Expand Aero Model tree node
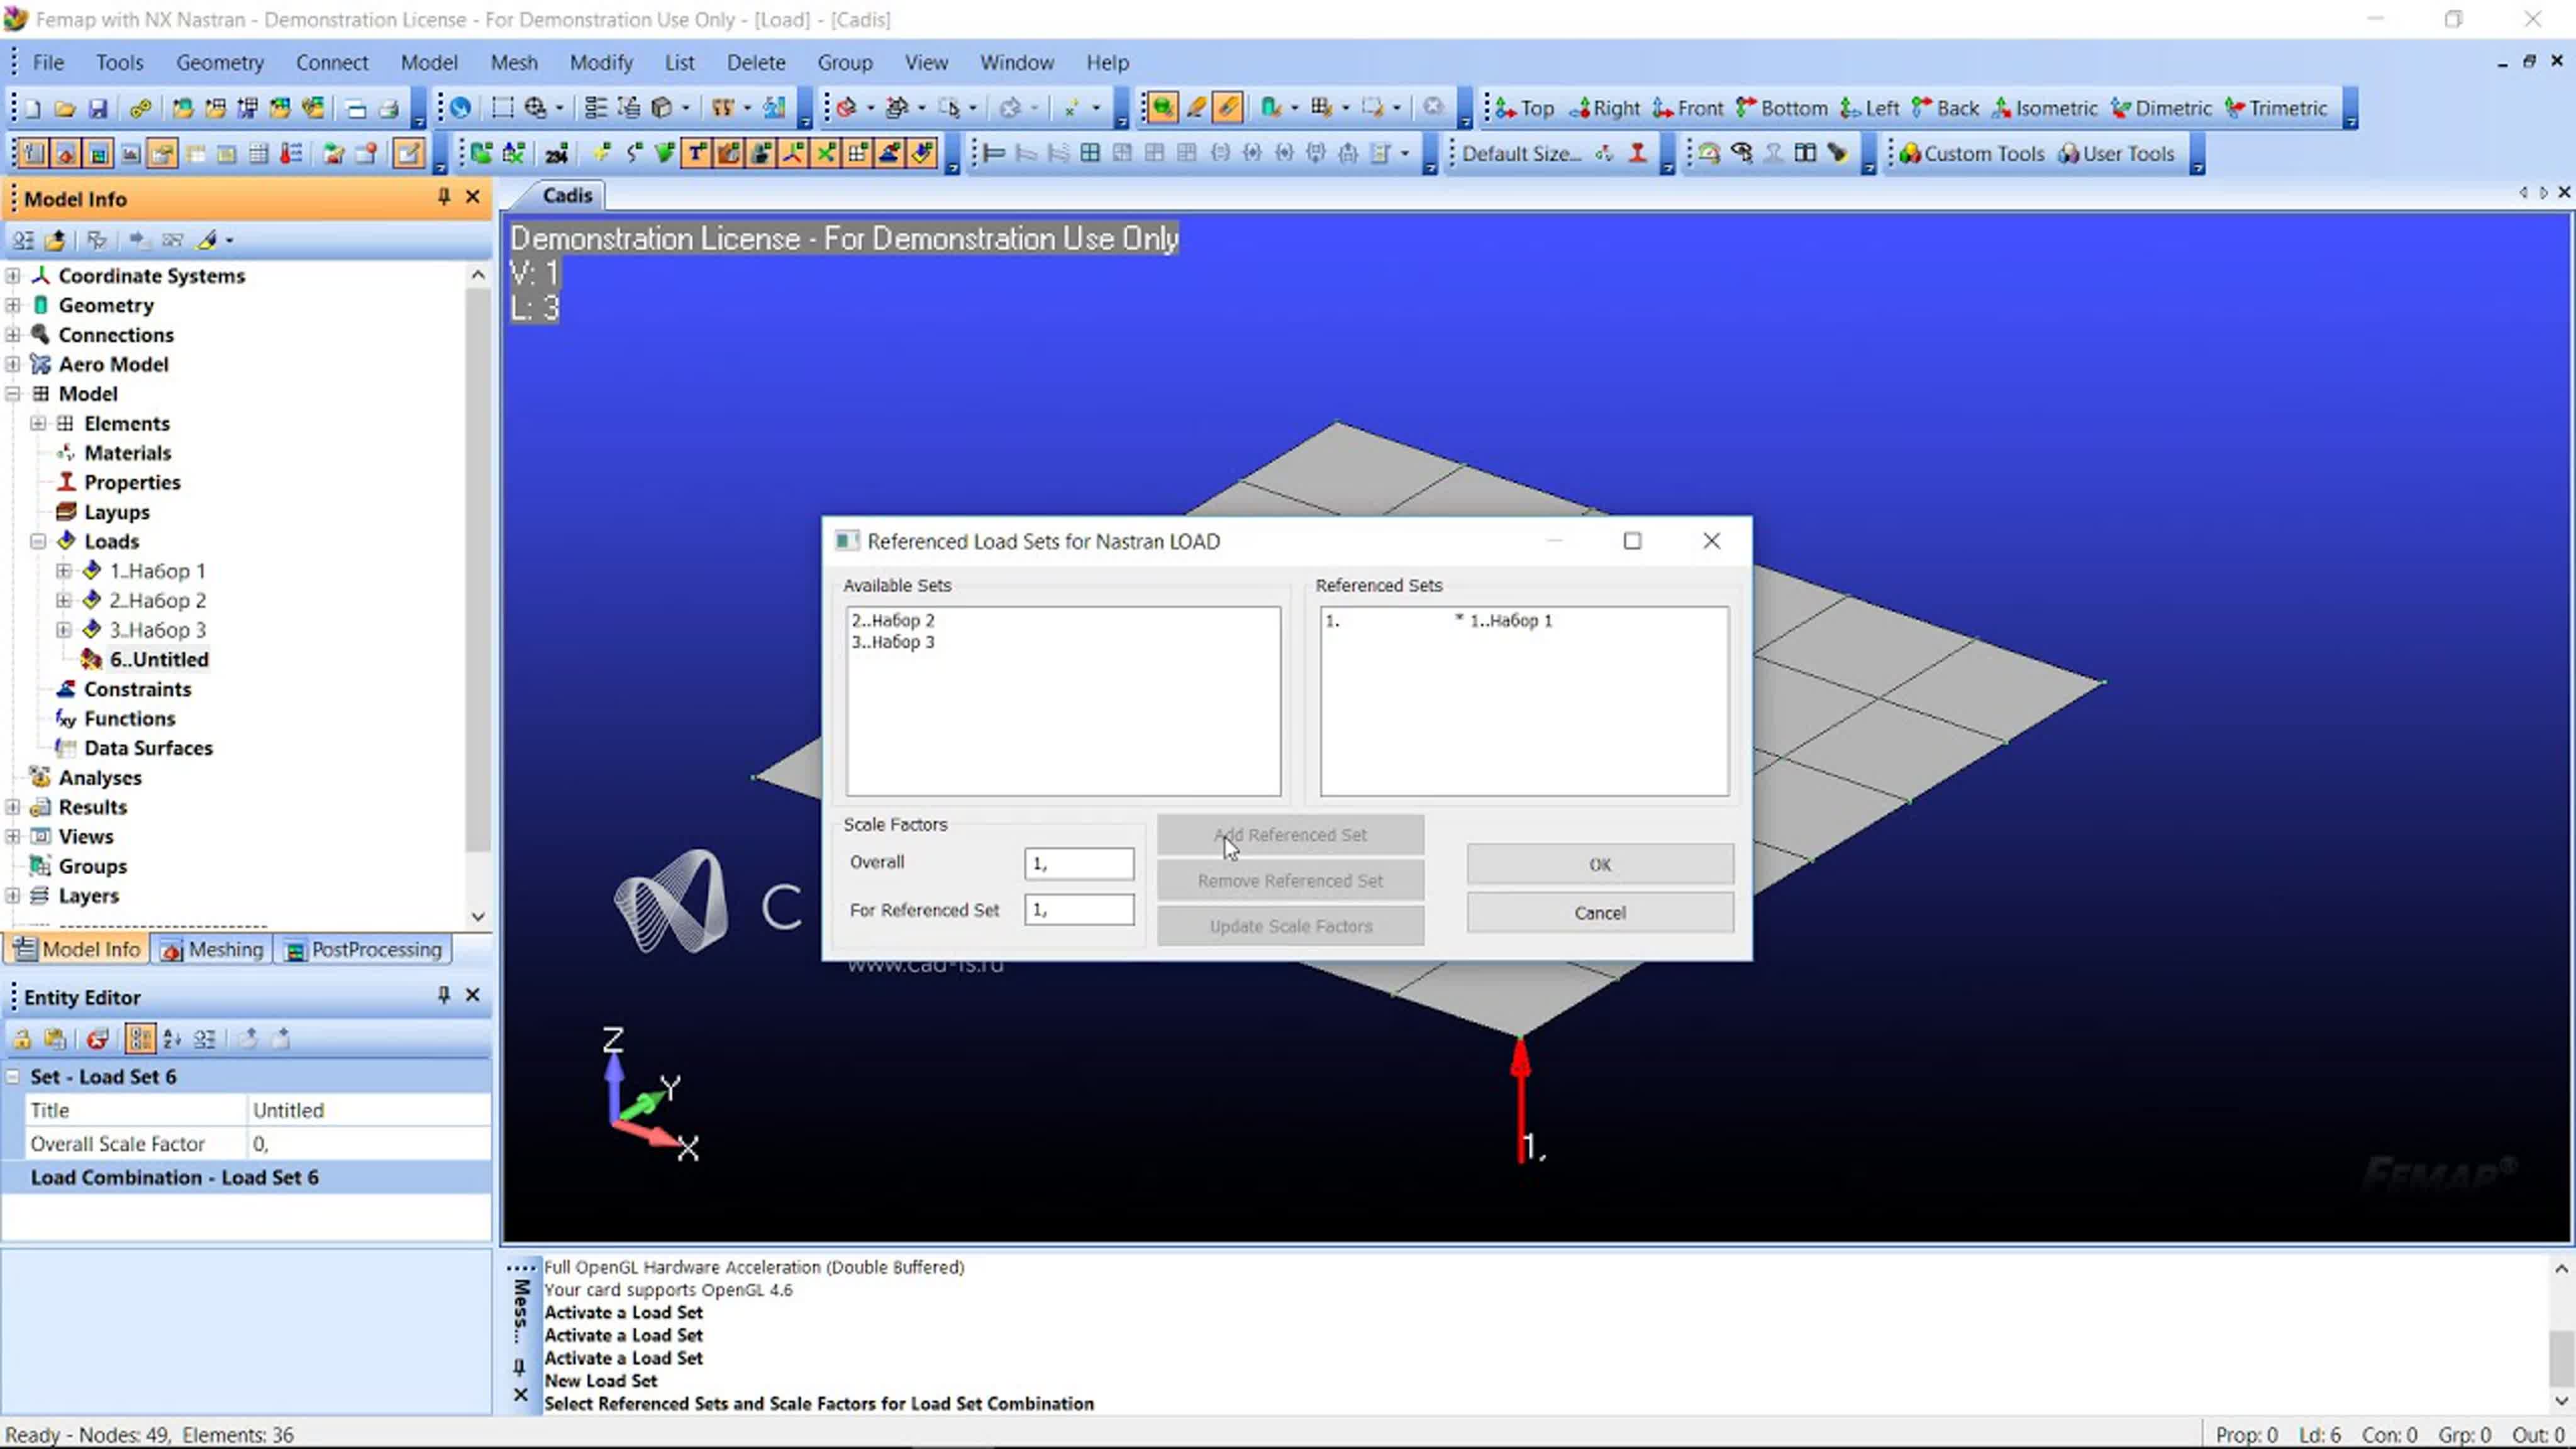2576x1449 pixels. (x=13, y=364)
